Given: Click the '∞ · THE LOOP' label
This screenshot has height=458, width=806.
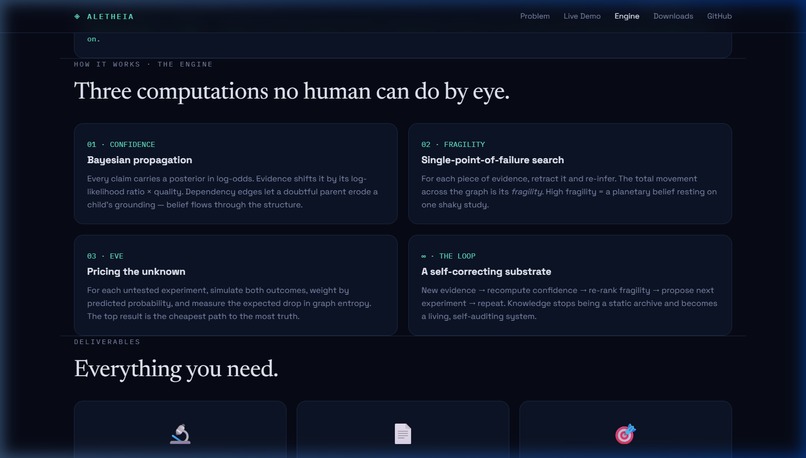Looking at the screenshot, I should 448,256.
